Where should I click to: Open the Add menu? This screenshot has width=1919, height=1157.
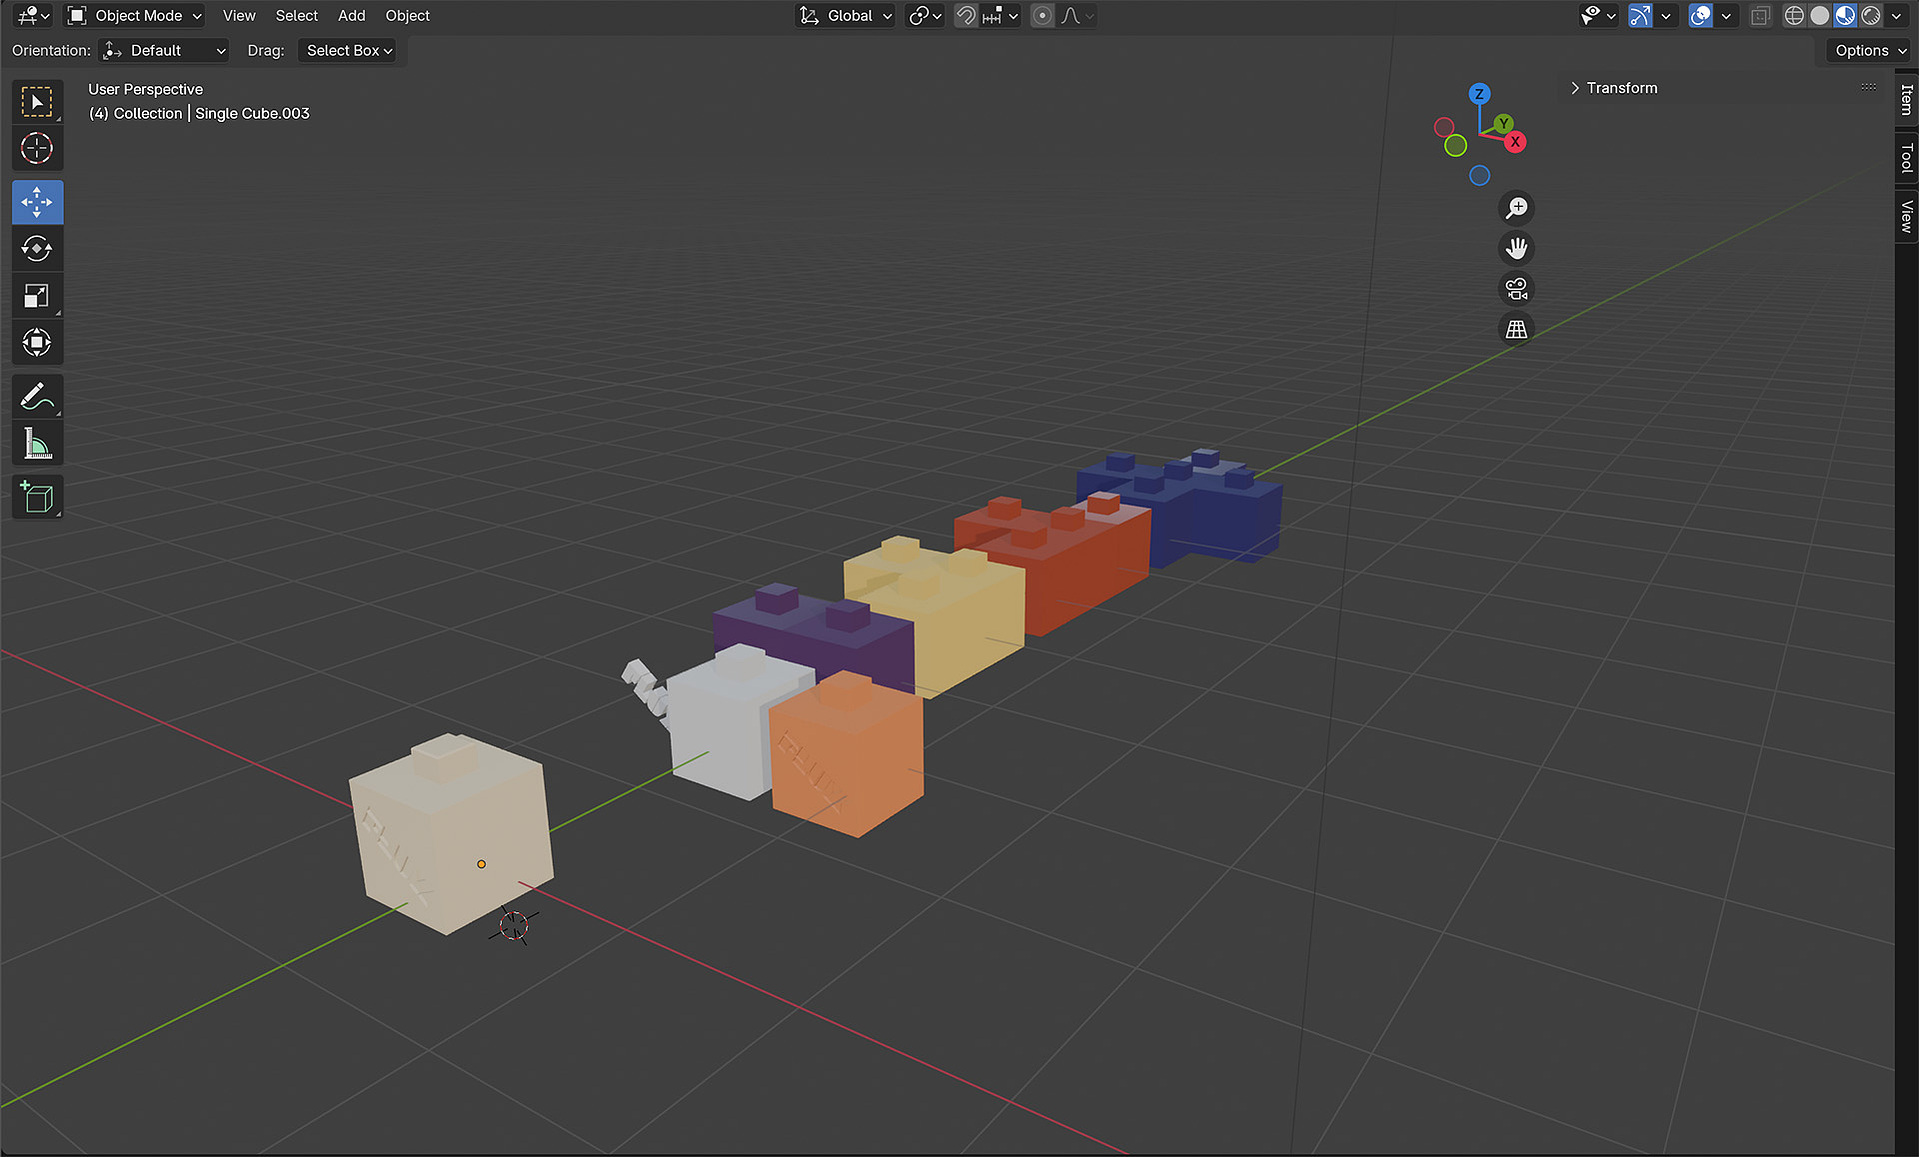(x=352, y=15)
